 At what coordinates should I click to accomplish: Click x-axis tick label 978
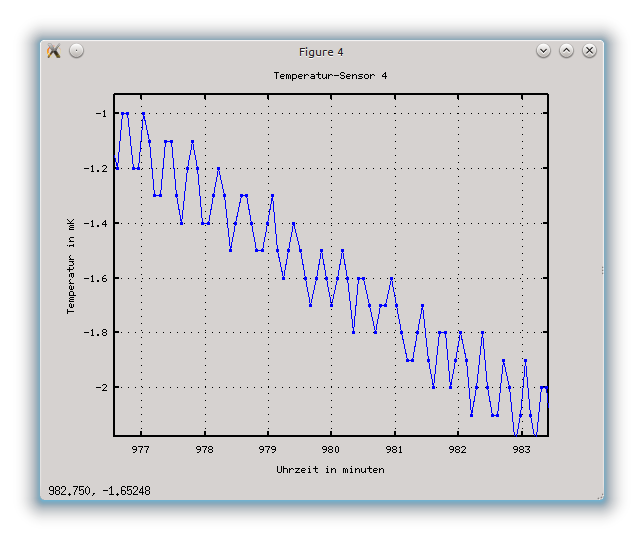point(205,450)
